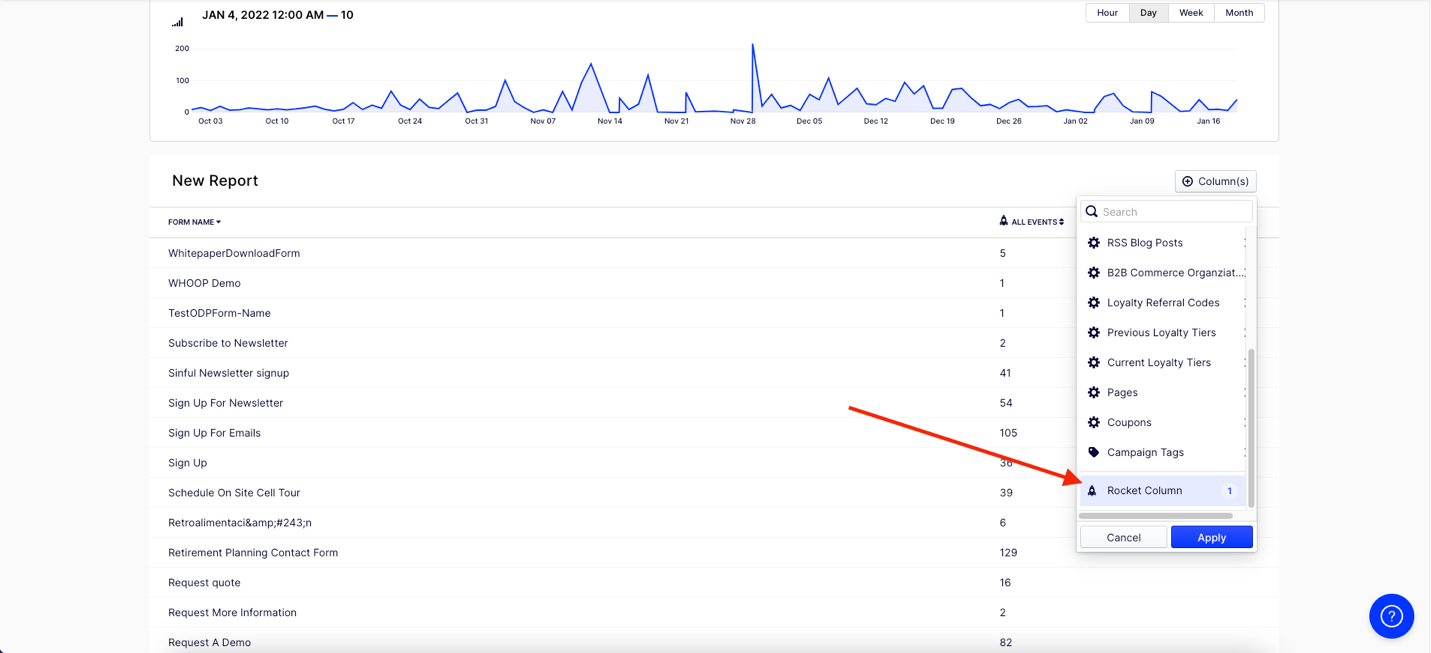This screenshot has width=1431, height=653.
Task: Click the gear icon beside Coupons
Action: point(1093,423)
